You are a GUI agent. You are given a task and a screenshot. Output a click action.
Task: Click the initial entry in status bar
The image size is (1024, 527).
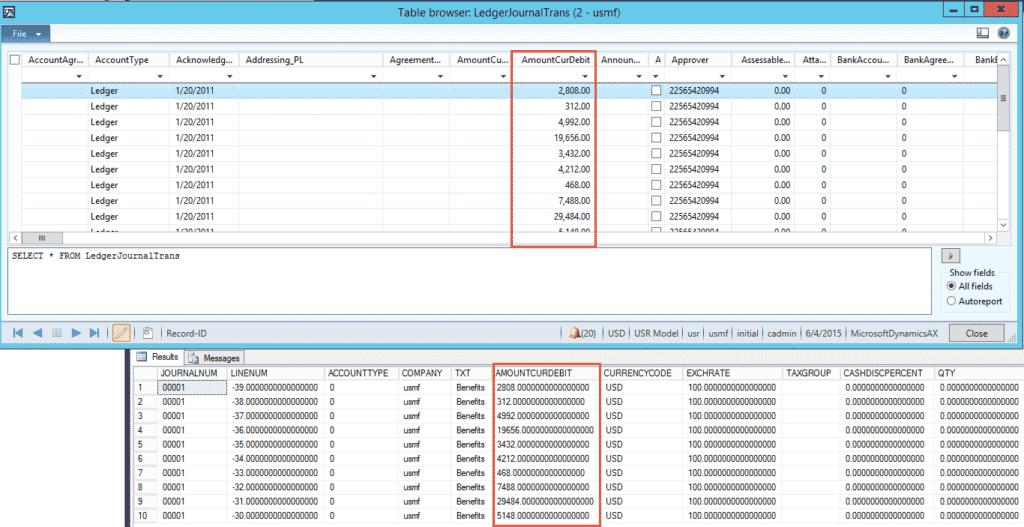[747, 333]
